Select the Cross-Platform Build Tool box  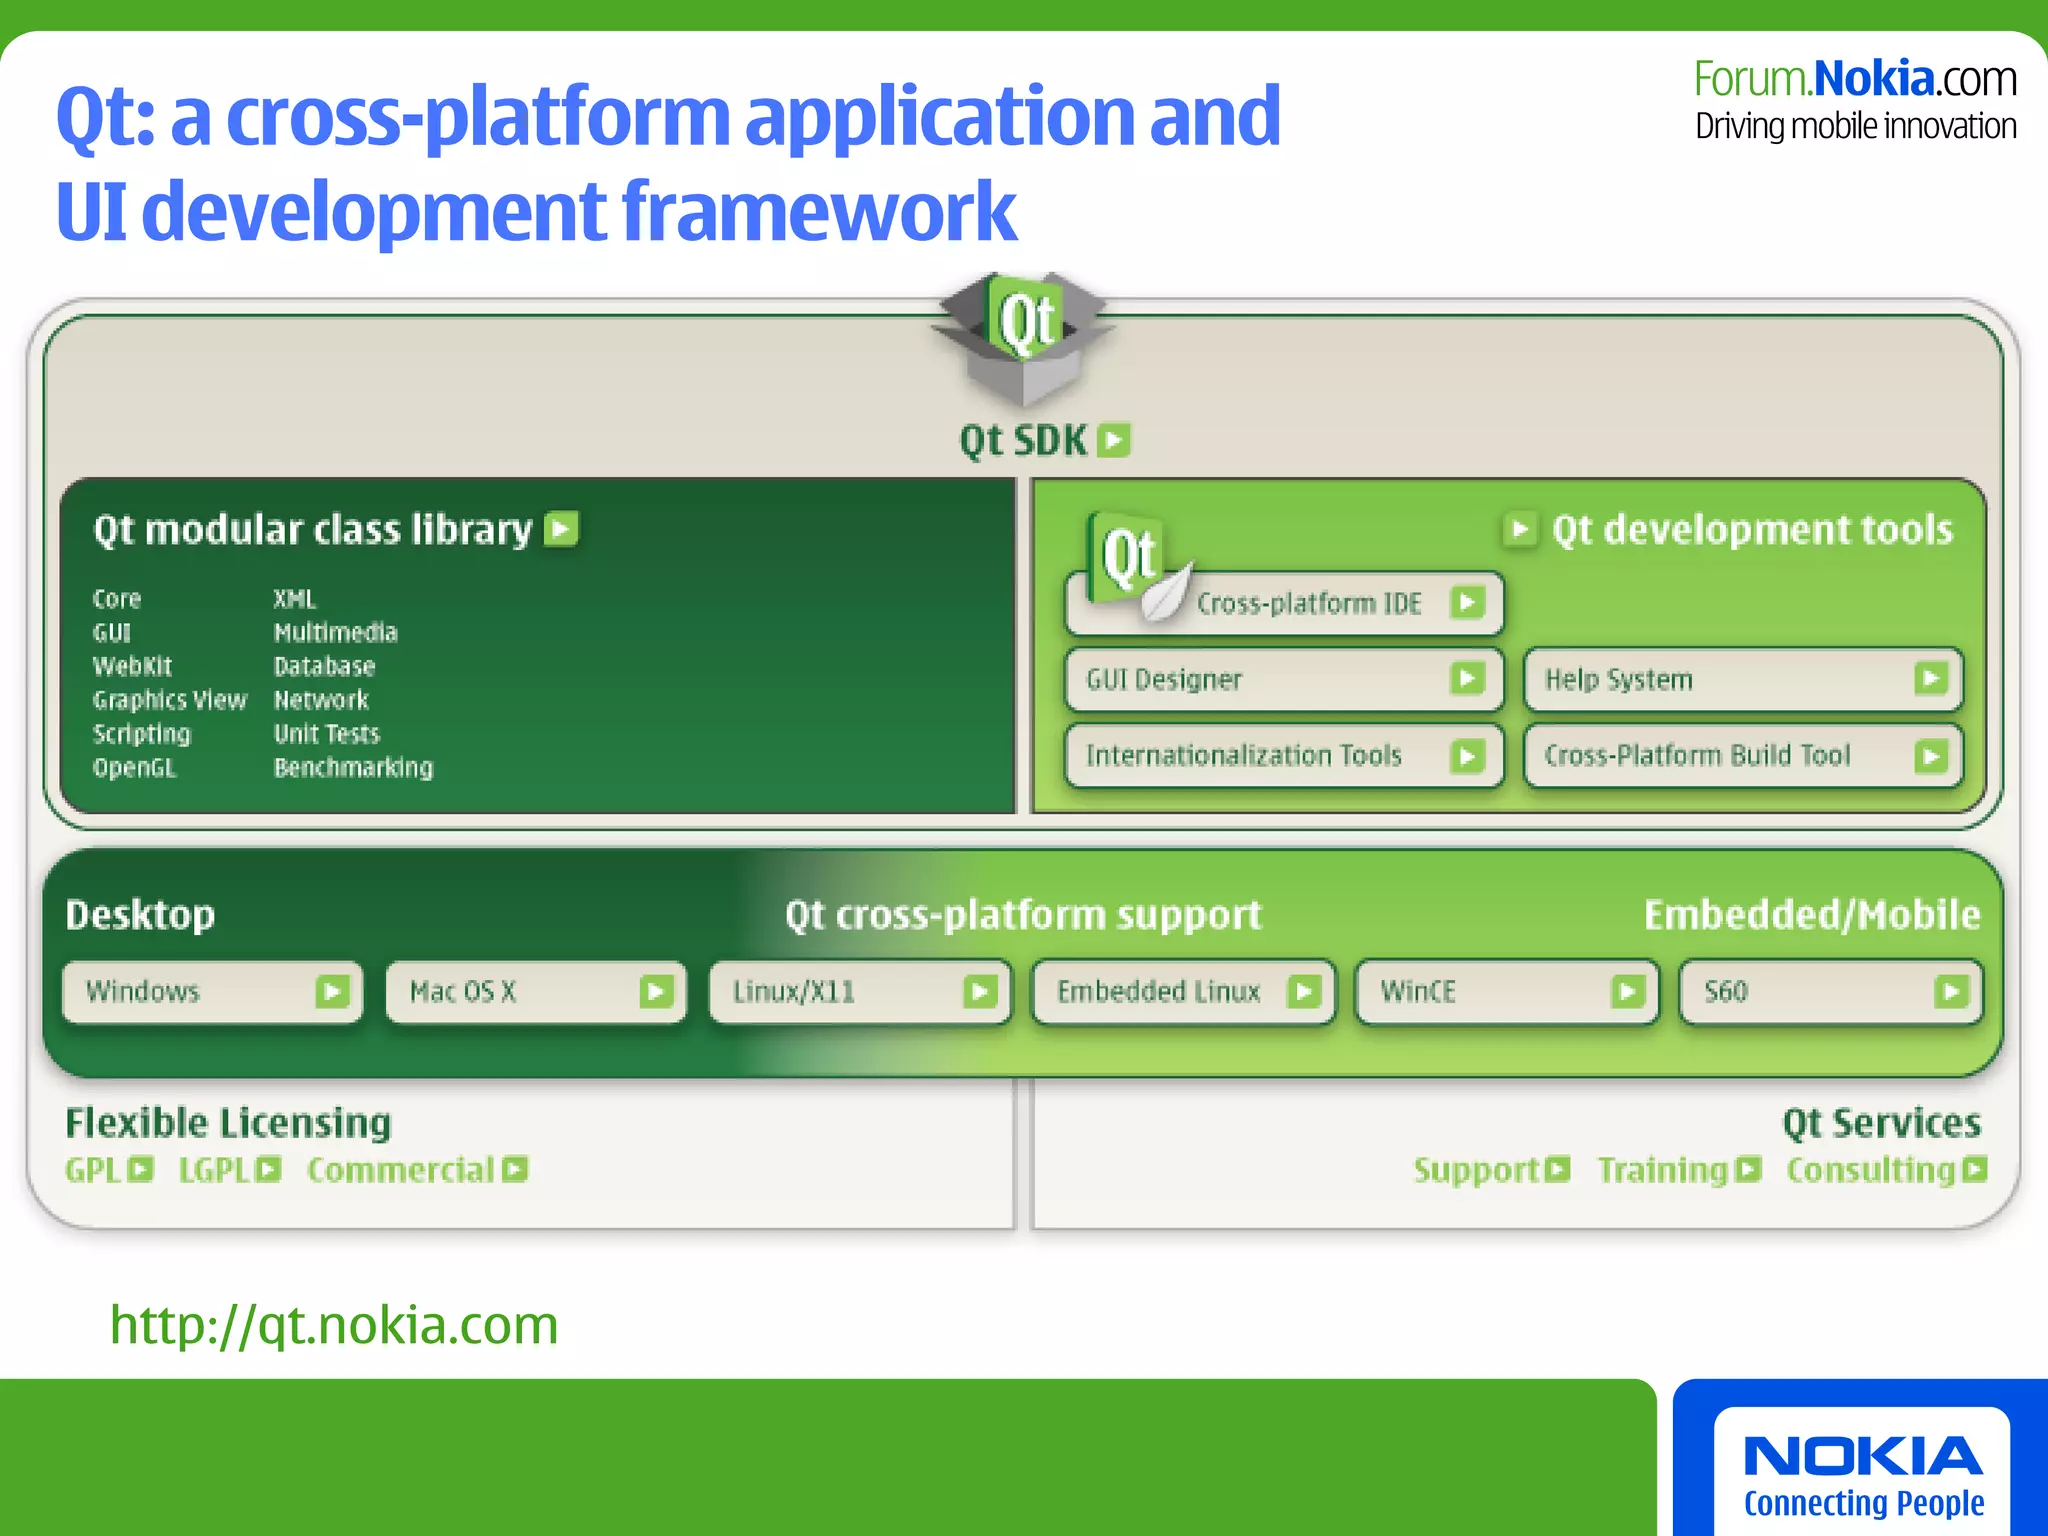pos(1743,756)
